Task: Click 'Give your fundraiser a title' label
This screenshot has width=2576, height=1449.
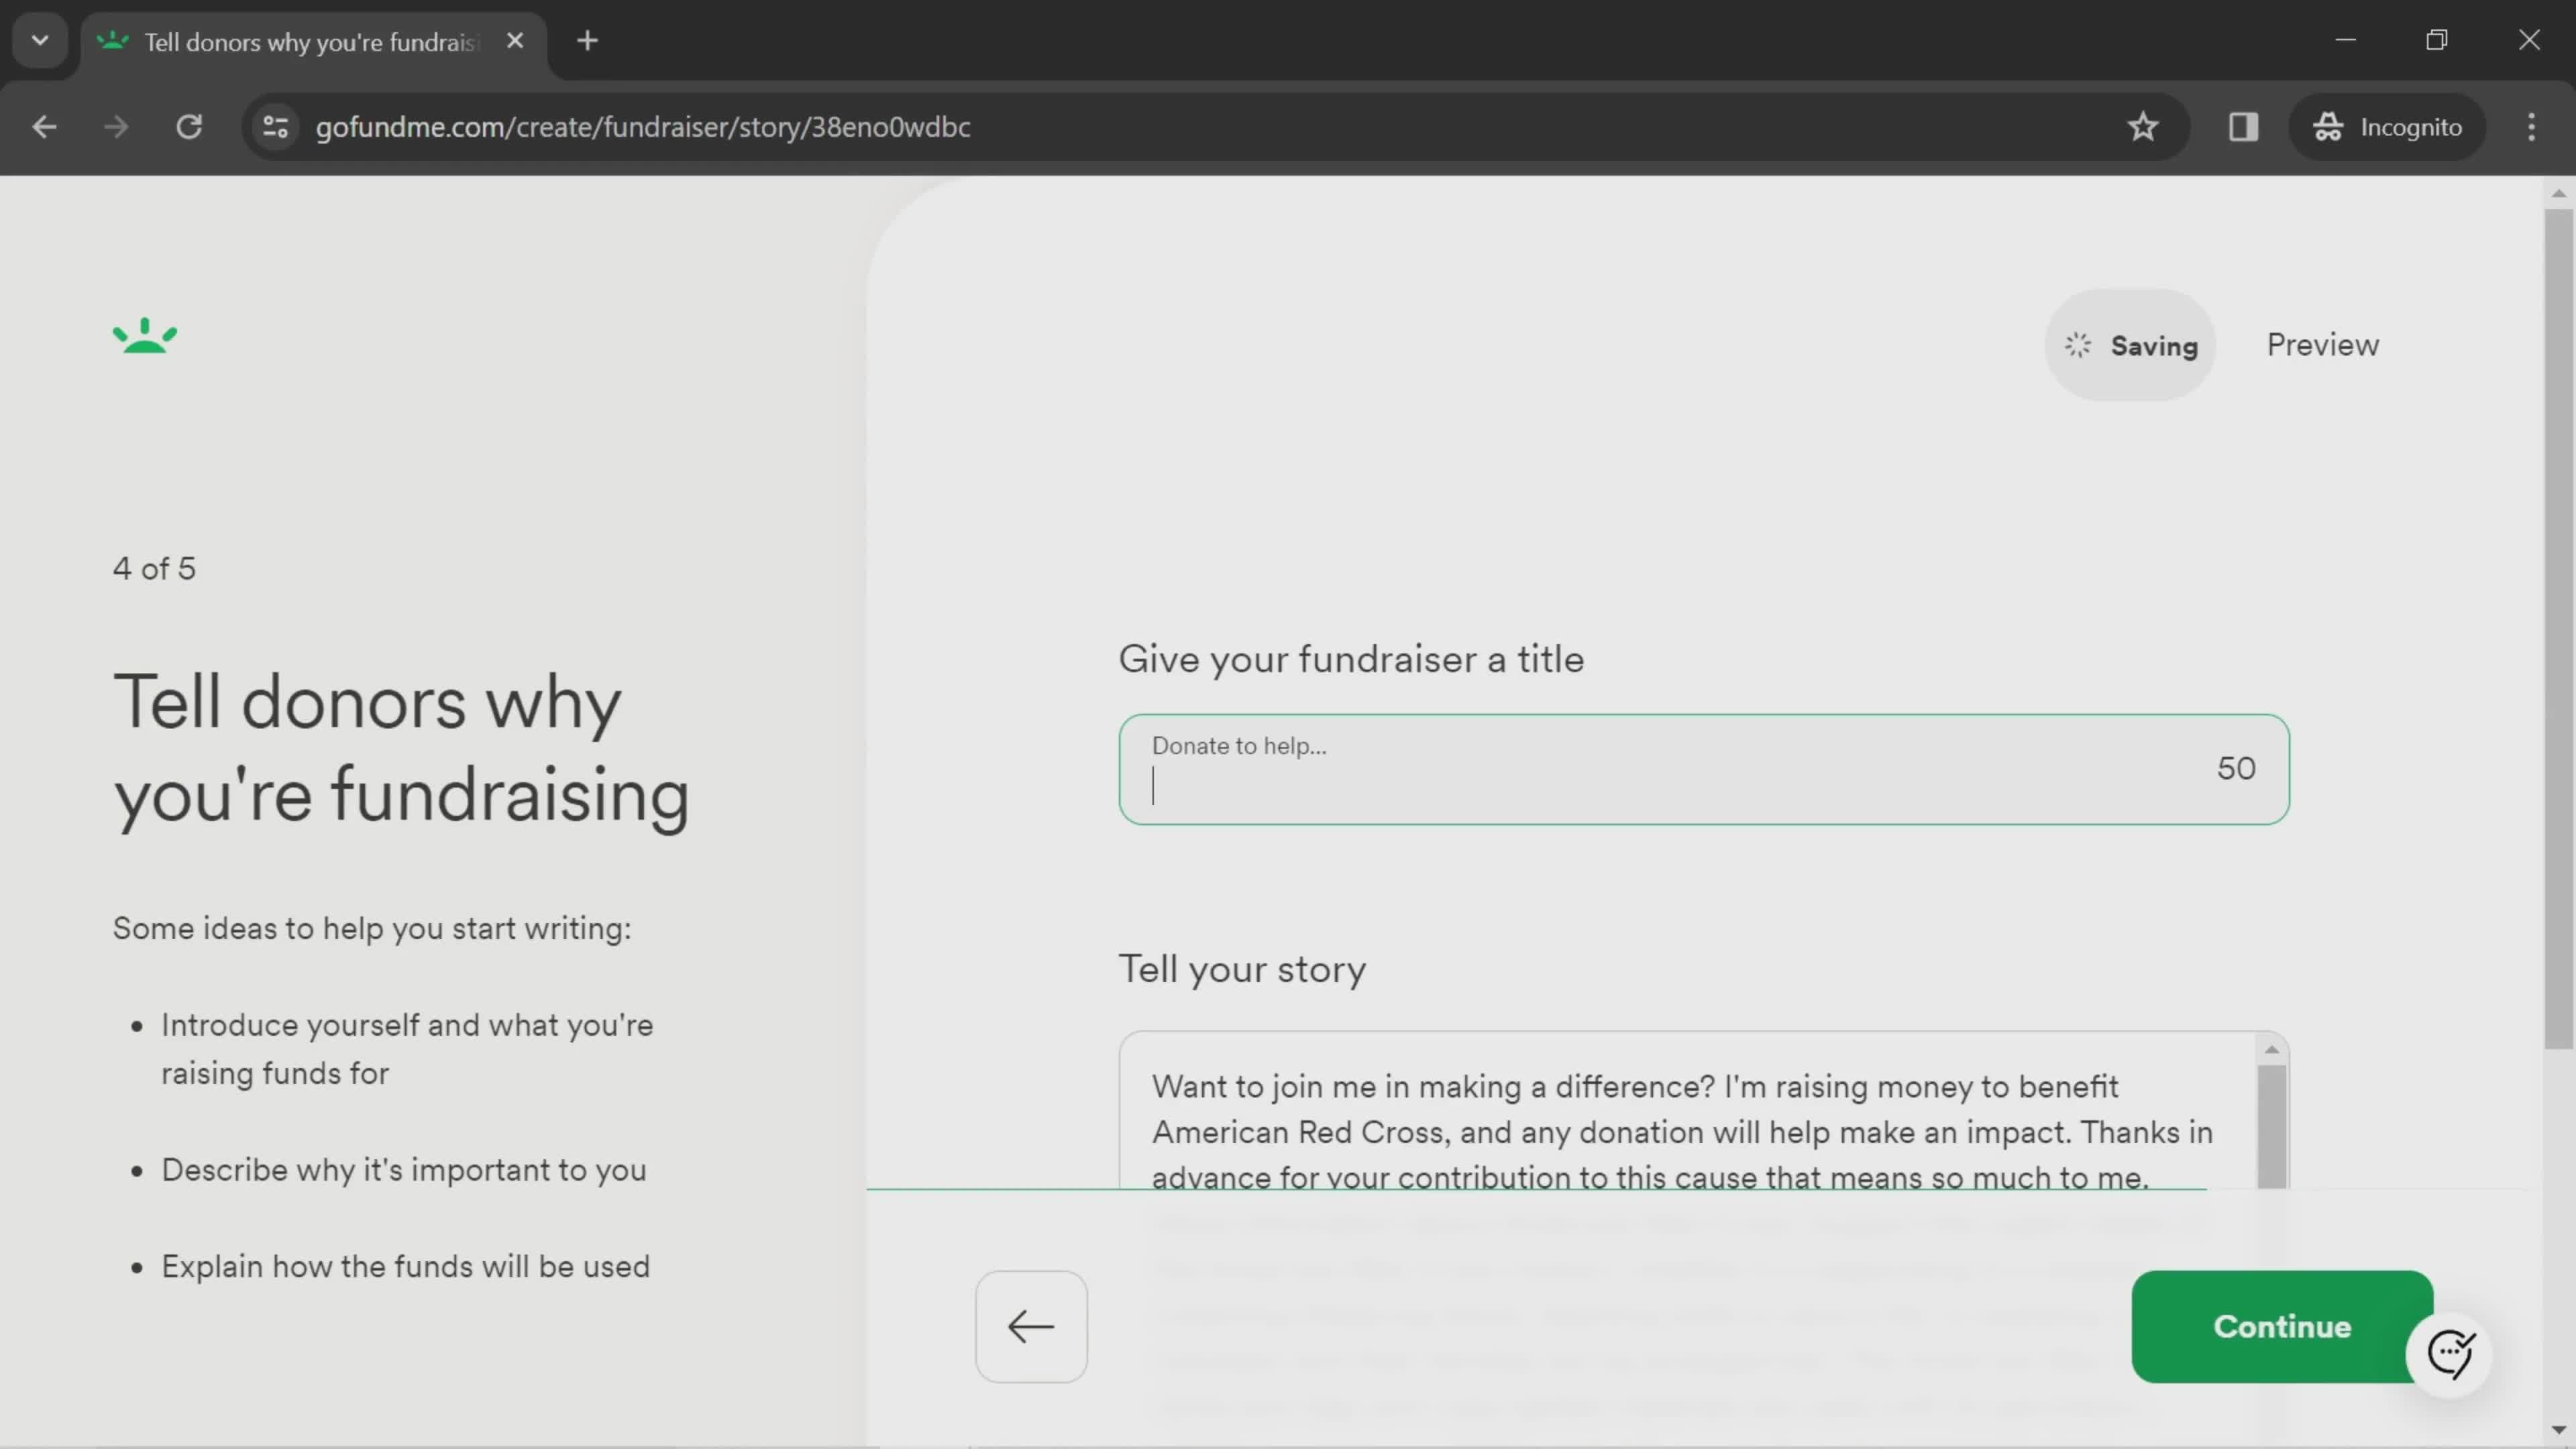Action: [1351, 660]
